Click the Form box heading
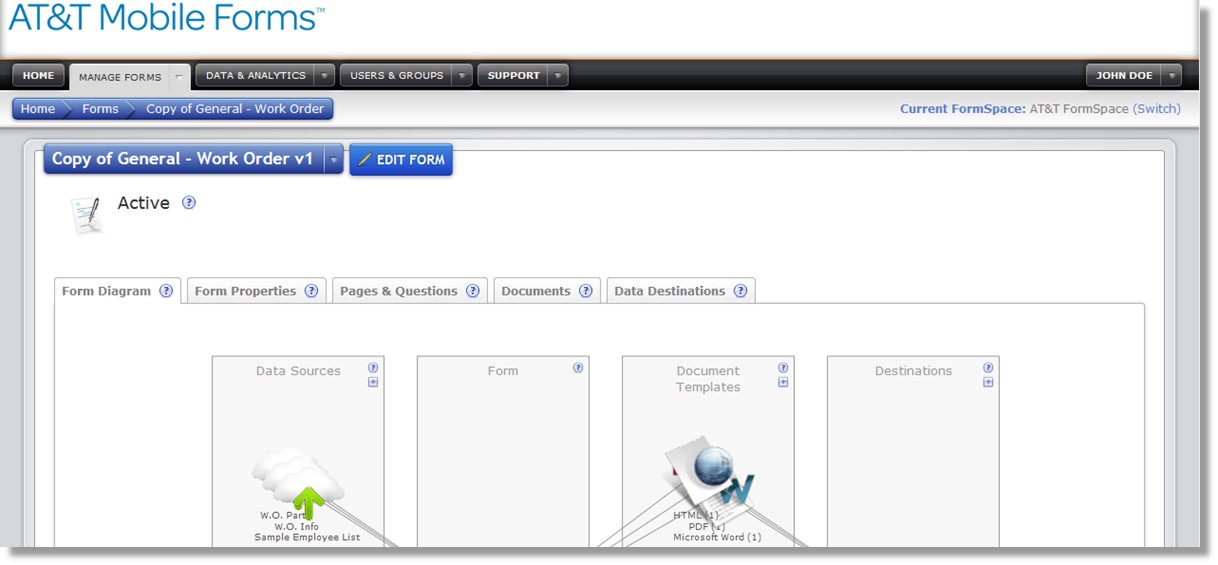The image size is (1218, 565). [503, 371]
